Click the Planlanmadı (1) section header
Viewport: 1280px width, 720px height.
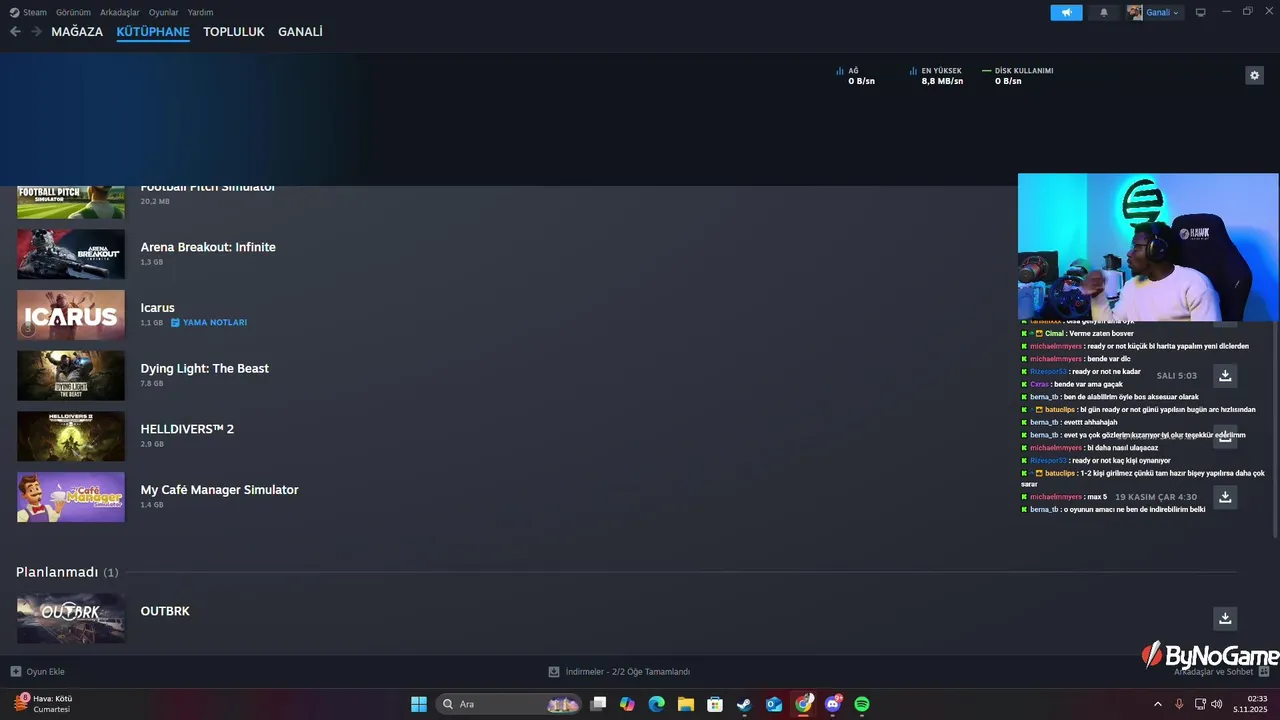click(67, 572)
